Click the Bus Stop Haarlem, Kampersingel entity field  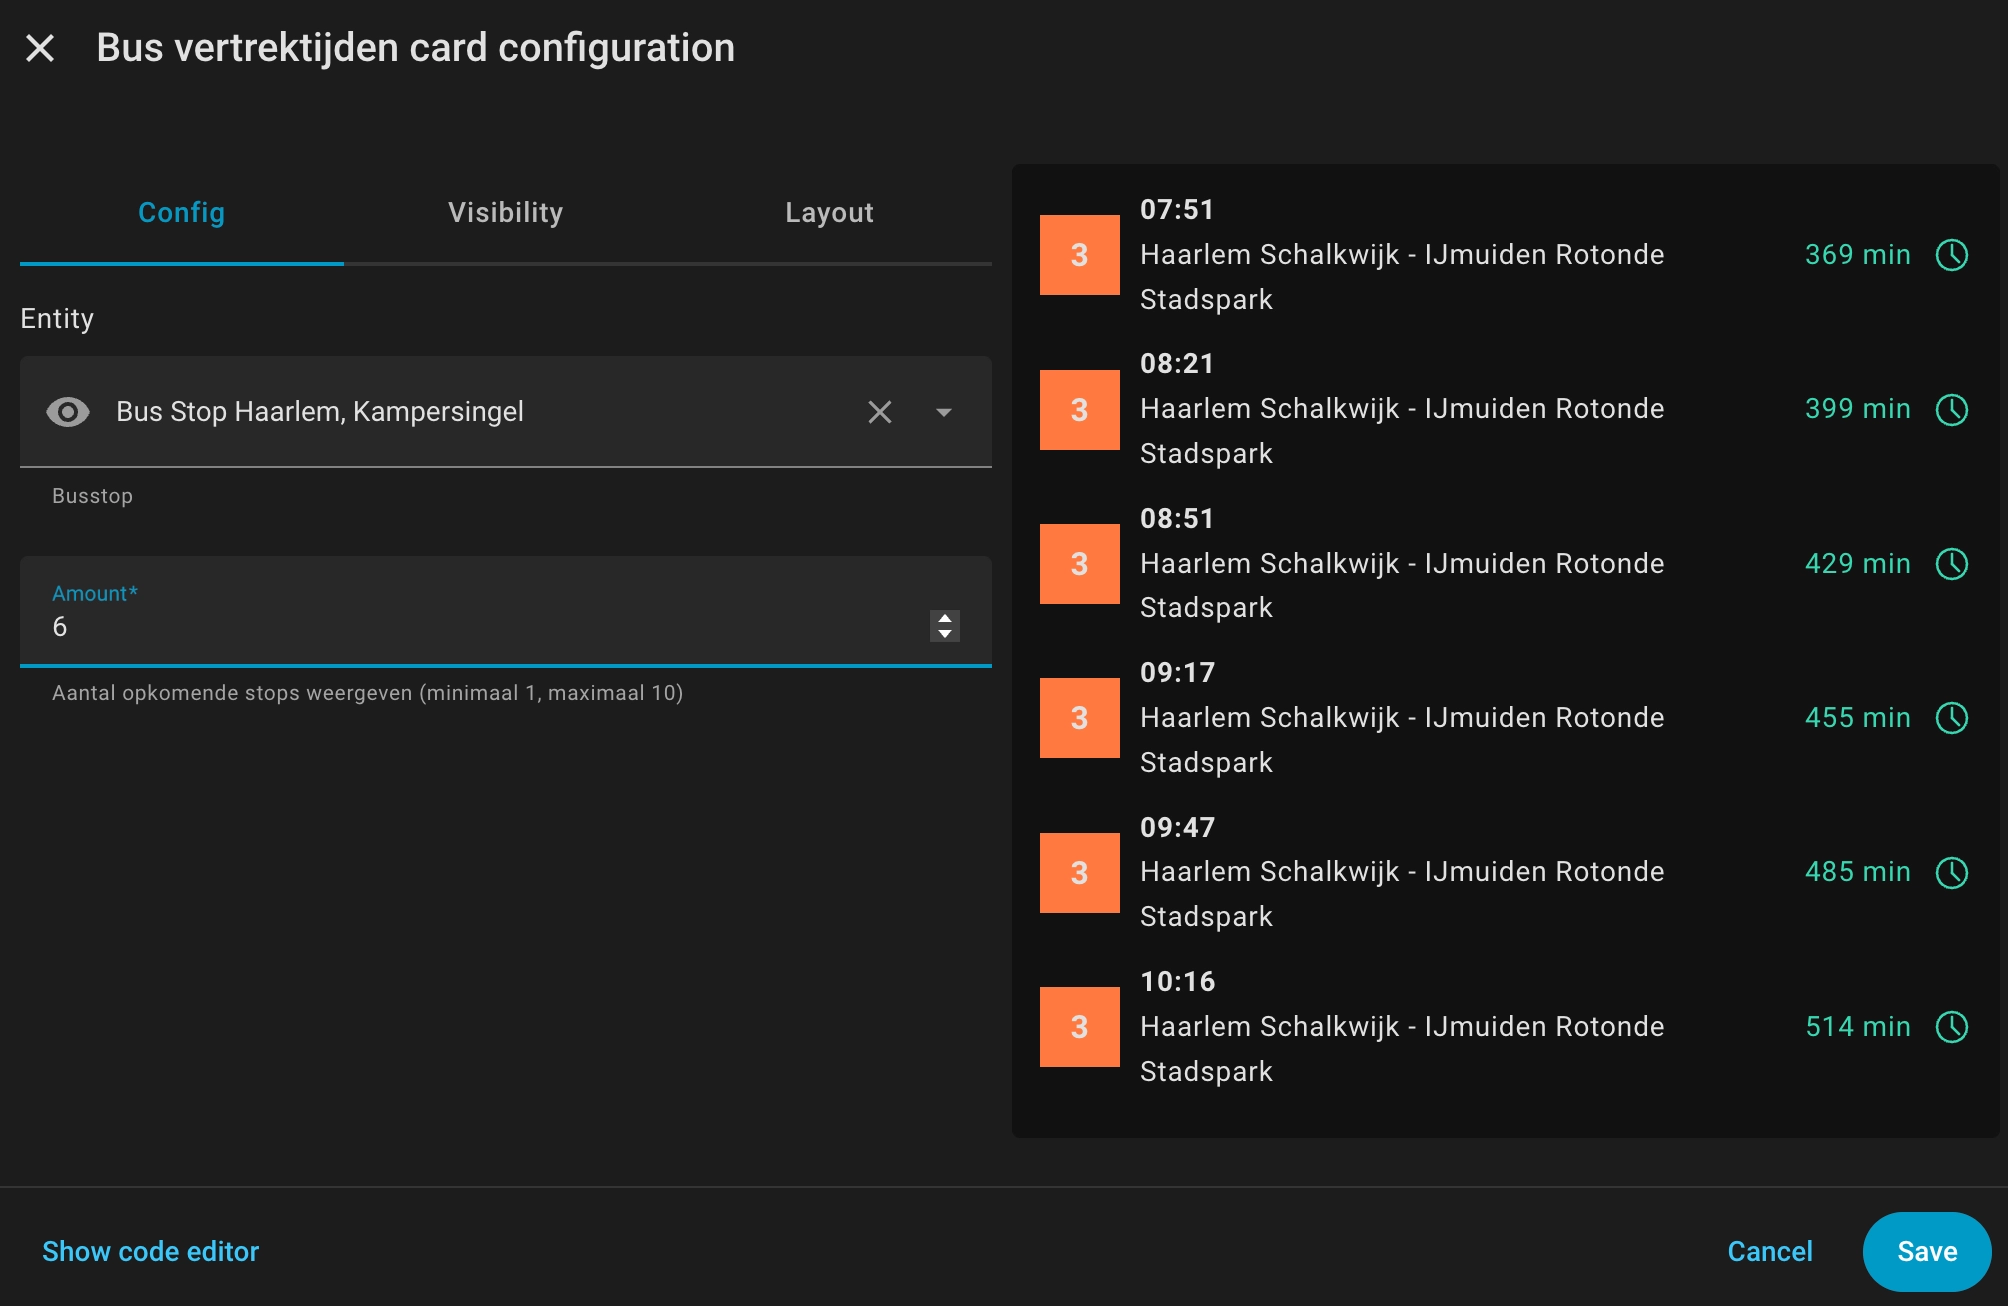(505, 412)
